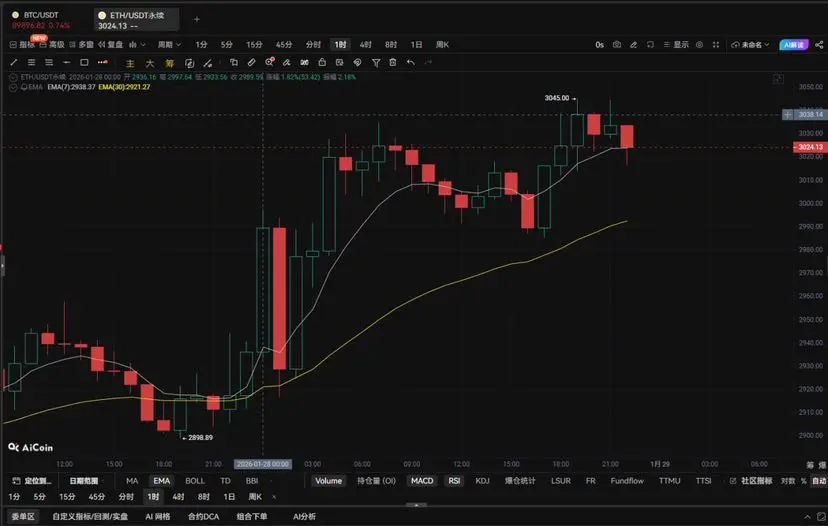Image resolution: width=828 pixels, height=526 pixels.
Task: Toggle the RSI sub-indicator
Action: click(x=454, y=481)
